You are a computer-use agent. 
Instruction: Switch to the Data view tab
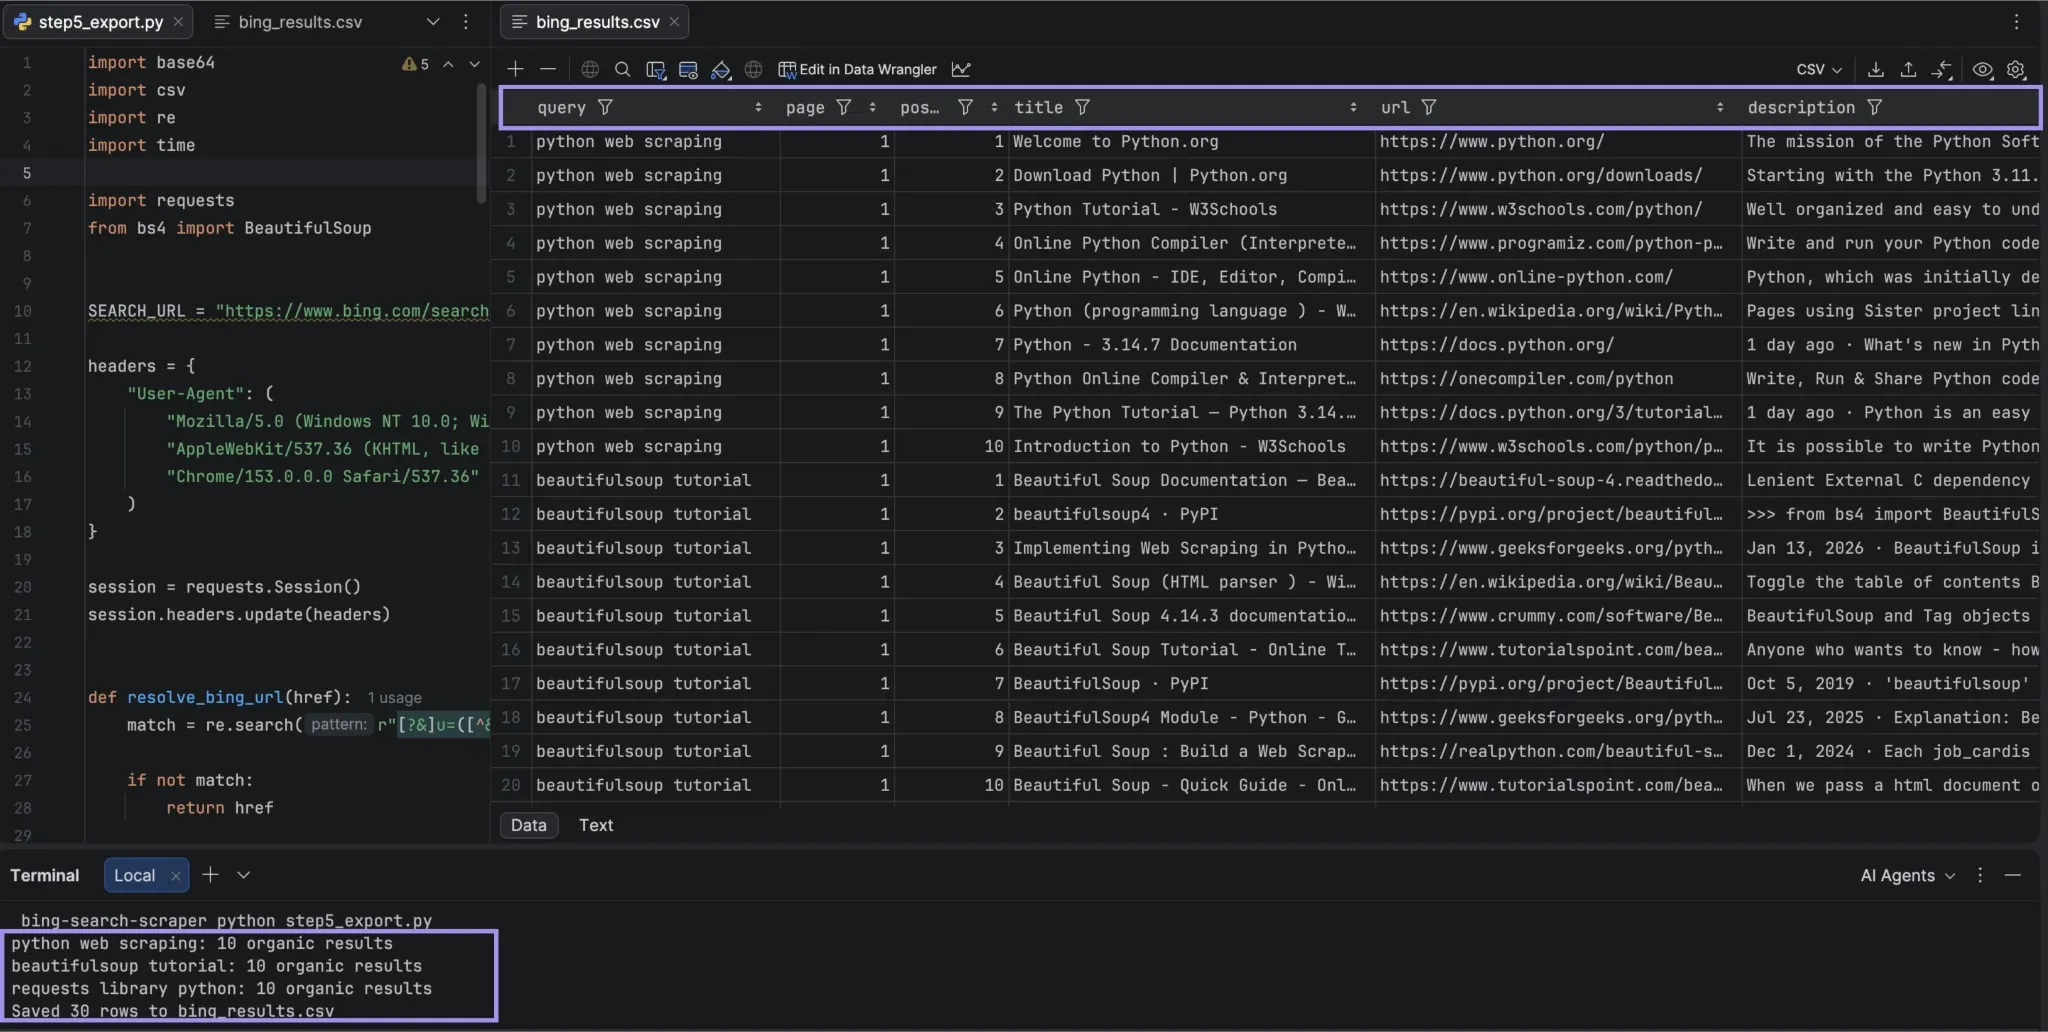tap(528, 825)
